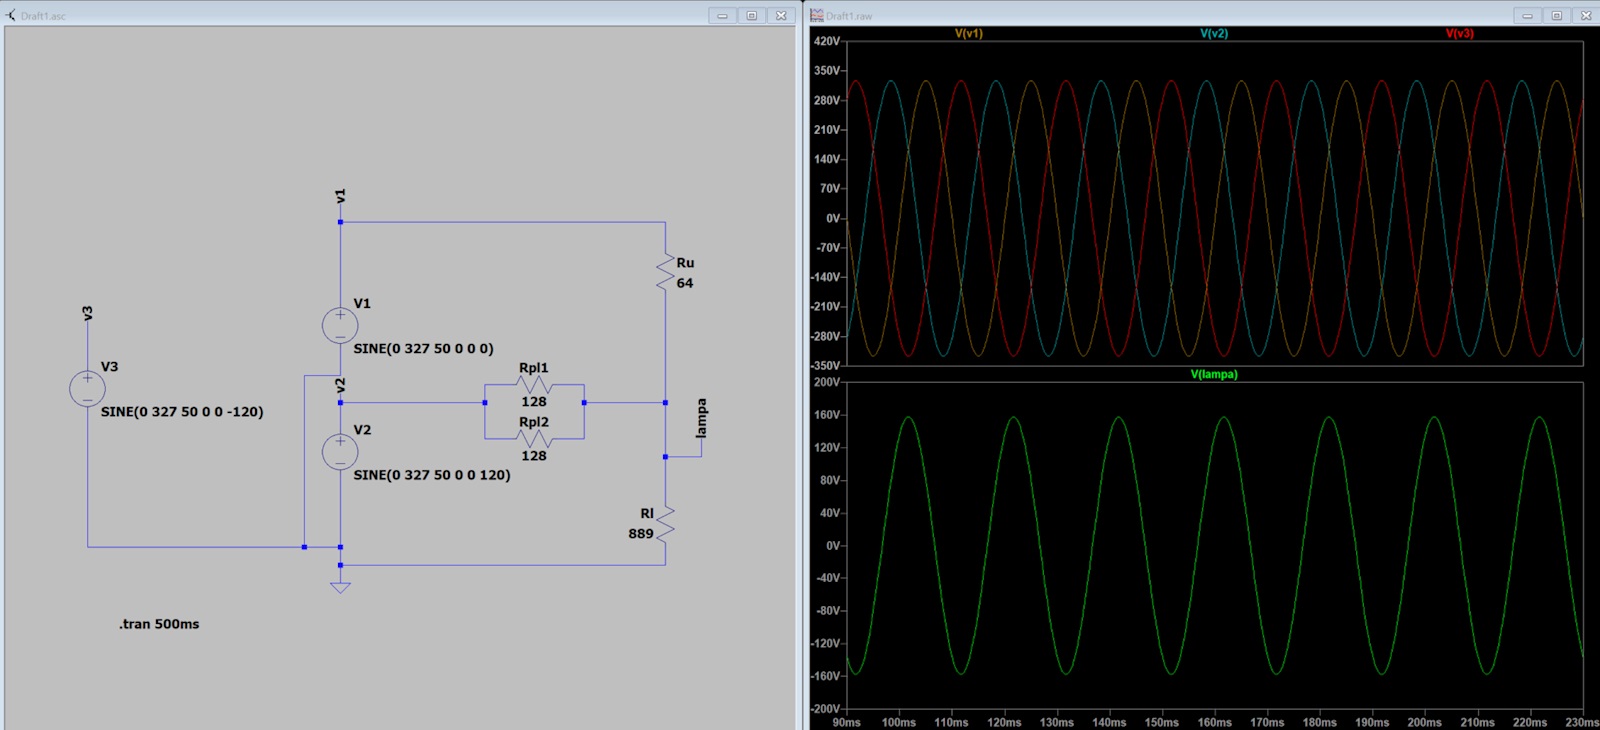Viewport: 1600px width, 730px height.
Task: Click the 889 resistance value of Rl
Action: [641, 534]
